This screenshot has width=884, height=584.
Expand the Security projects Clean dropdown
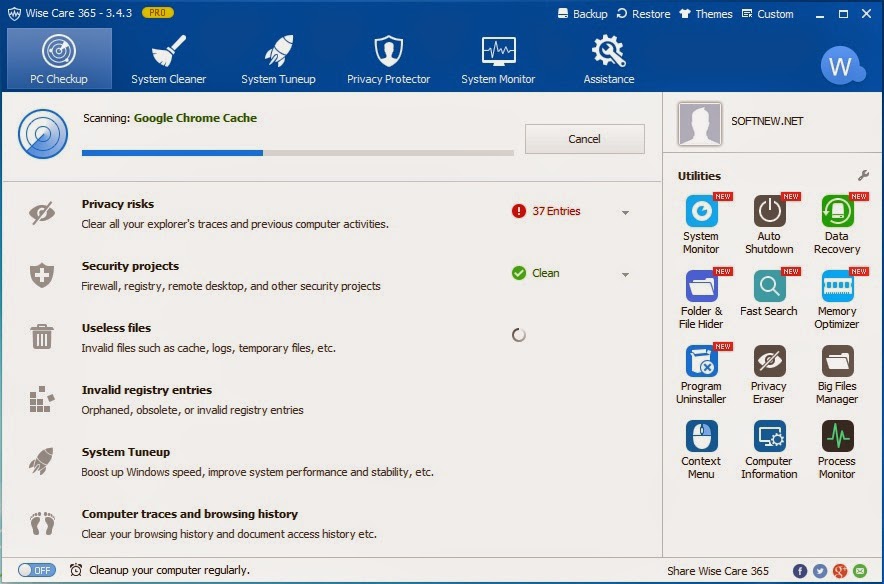tap(625, 275)
